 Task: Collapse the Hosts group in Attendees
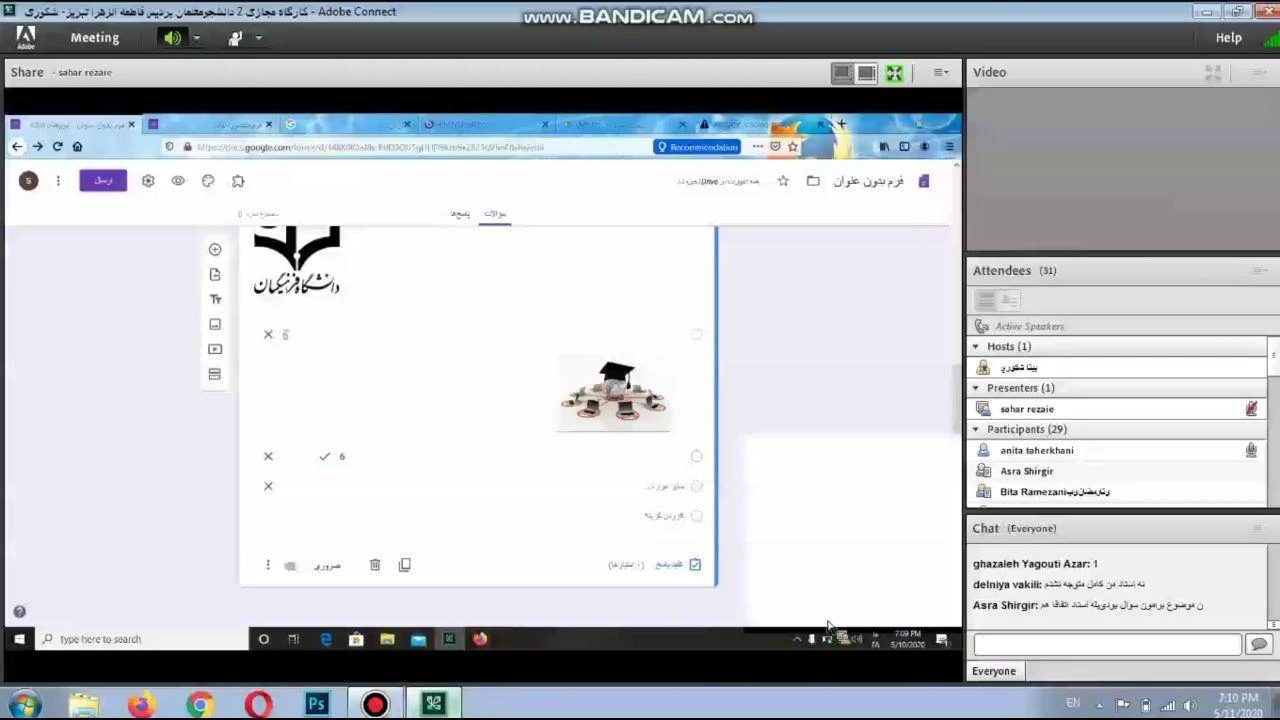pos(976,347)
